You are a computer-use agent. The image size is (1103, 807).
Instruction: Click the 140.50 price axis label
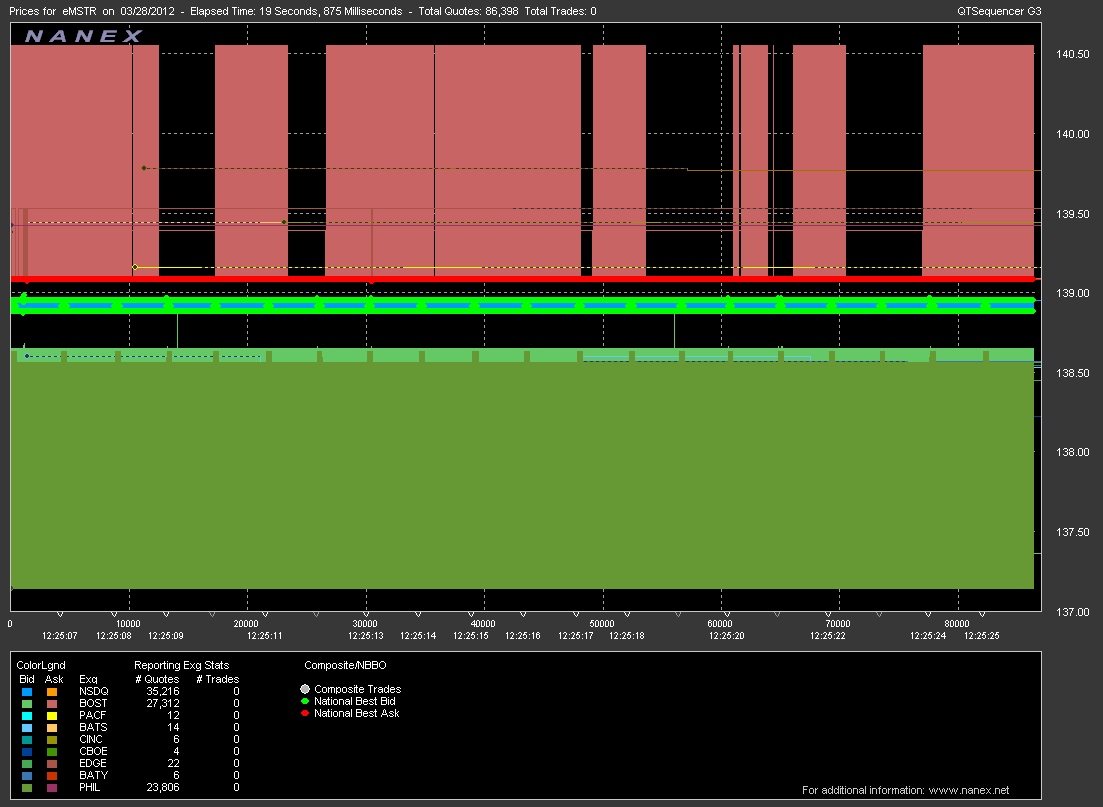(1073, 54)
